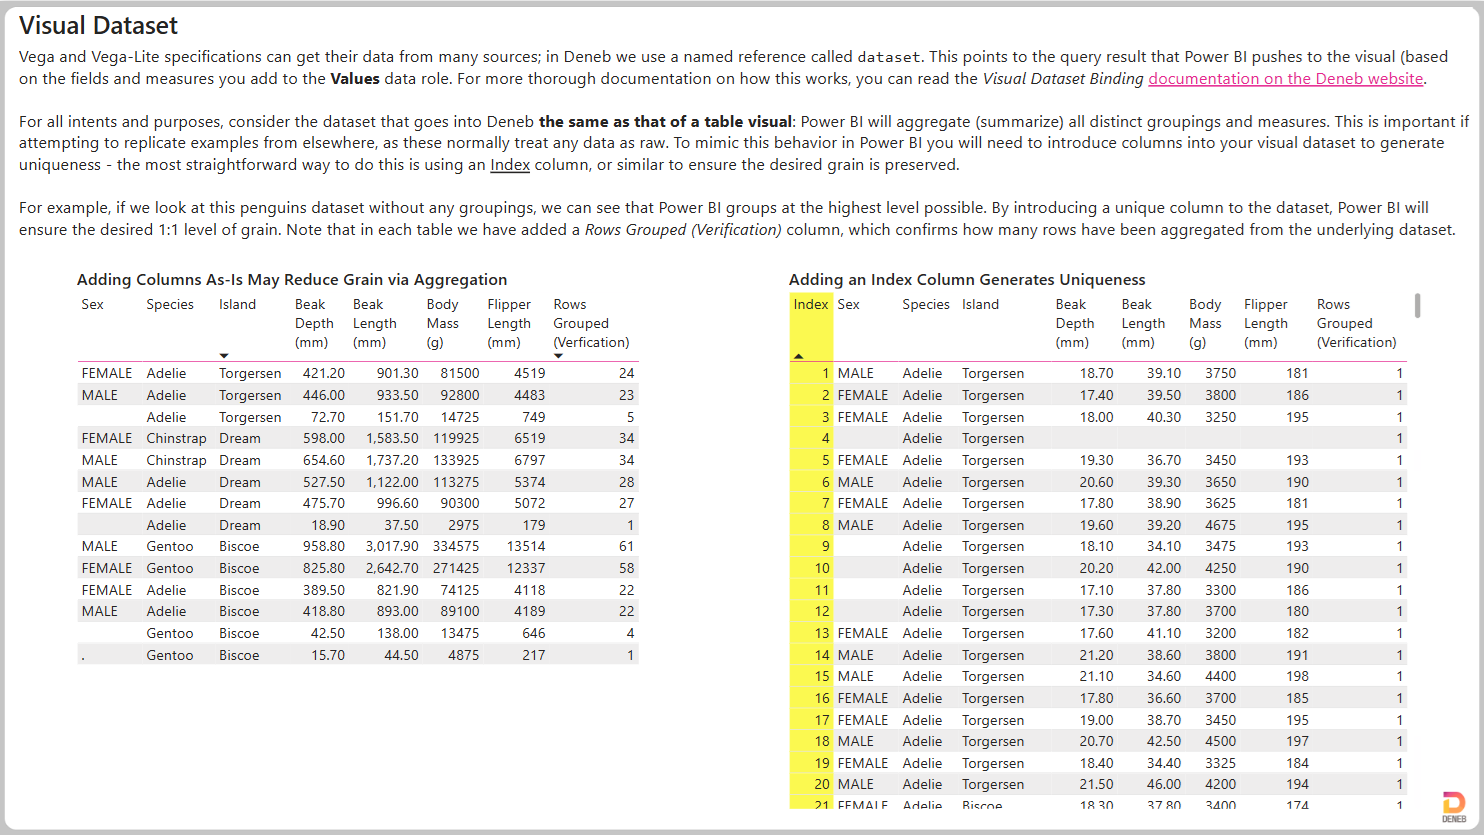1484x835 pixels.
Task: Select Body Mass (g) header in the aggregation table
Action: [442, 323]
